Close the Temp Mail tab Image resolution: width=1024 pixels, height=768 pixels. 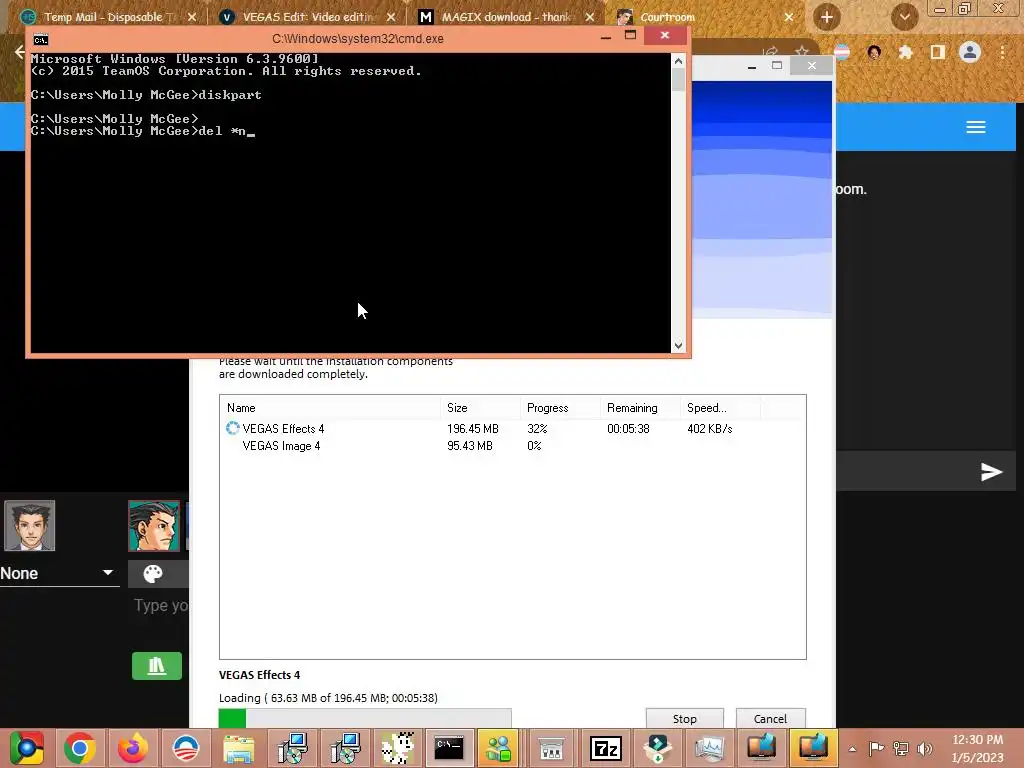click(192, 17)
